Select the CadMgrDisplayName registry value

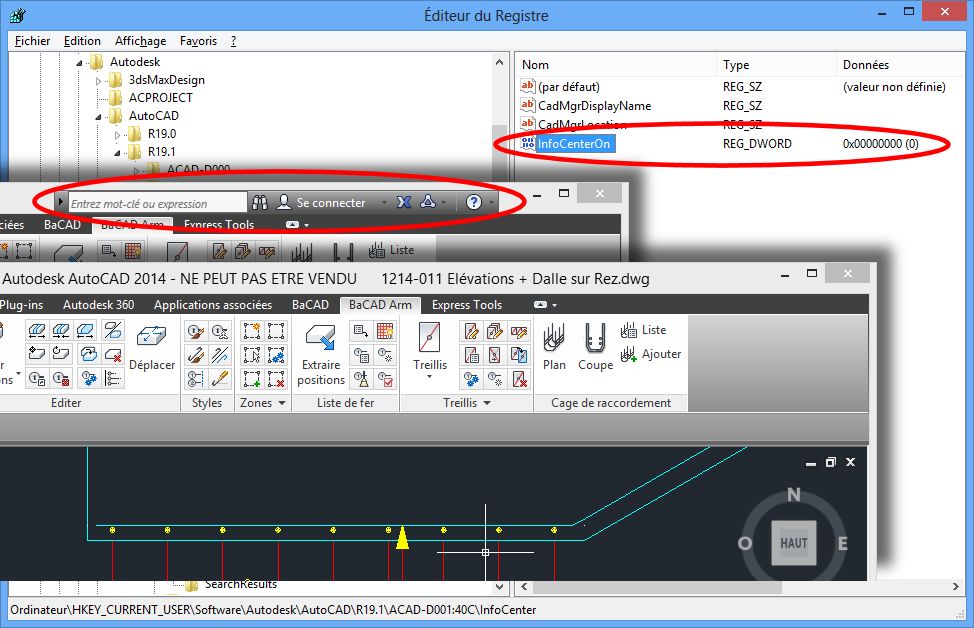coord(594,106)
